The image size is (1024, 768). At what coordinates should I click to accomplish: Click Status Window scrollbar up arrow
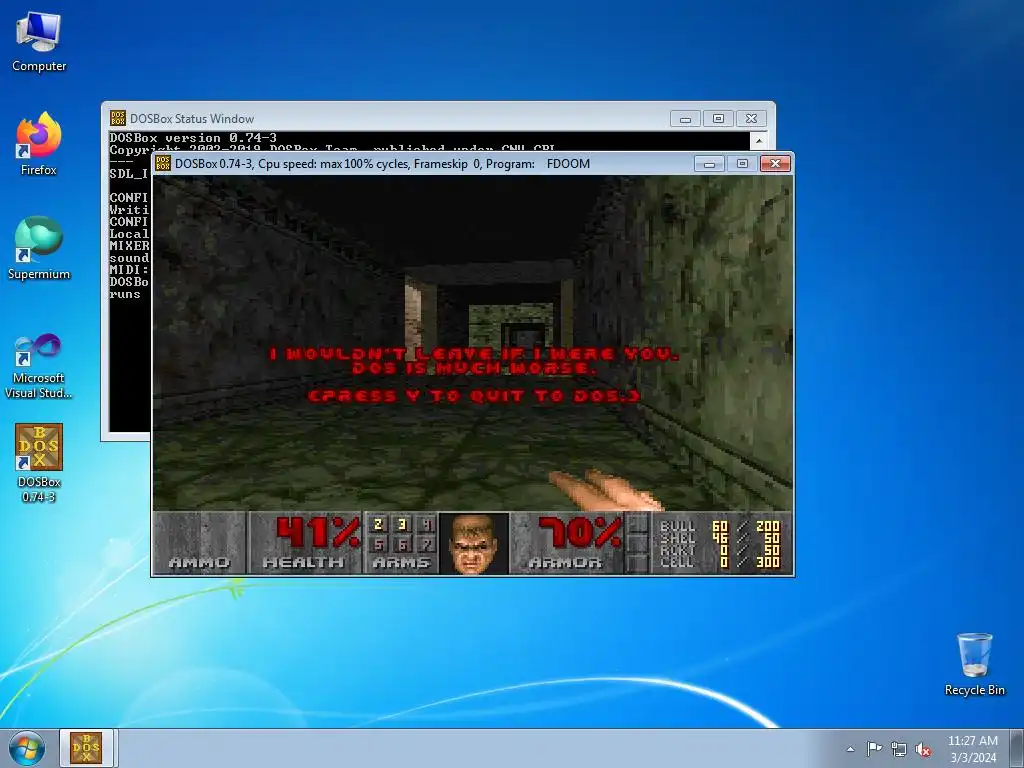759,140
